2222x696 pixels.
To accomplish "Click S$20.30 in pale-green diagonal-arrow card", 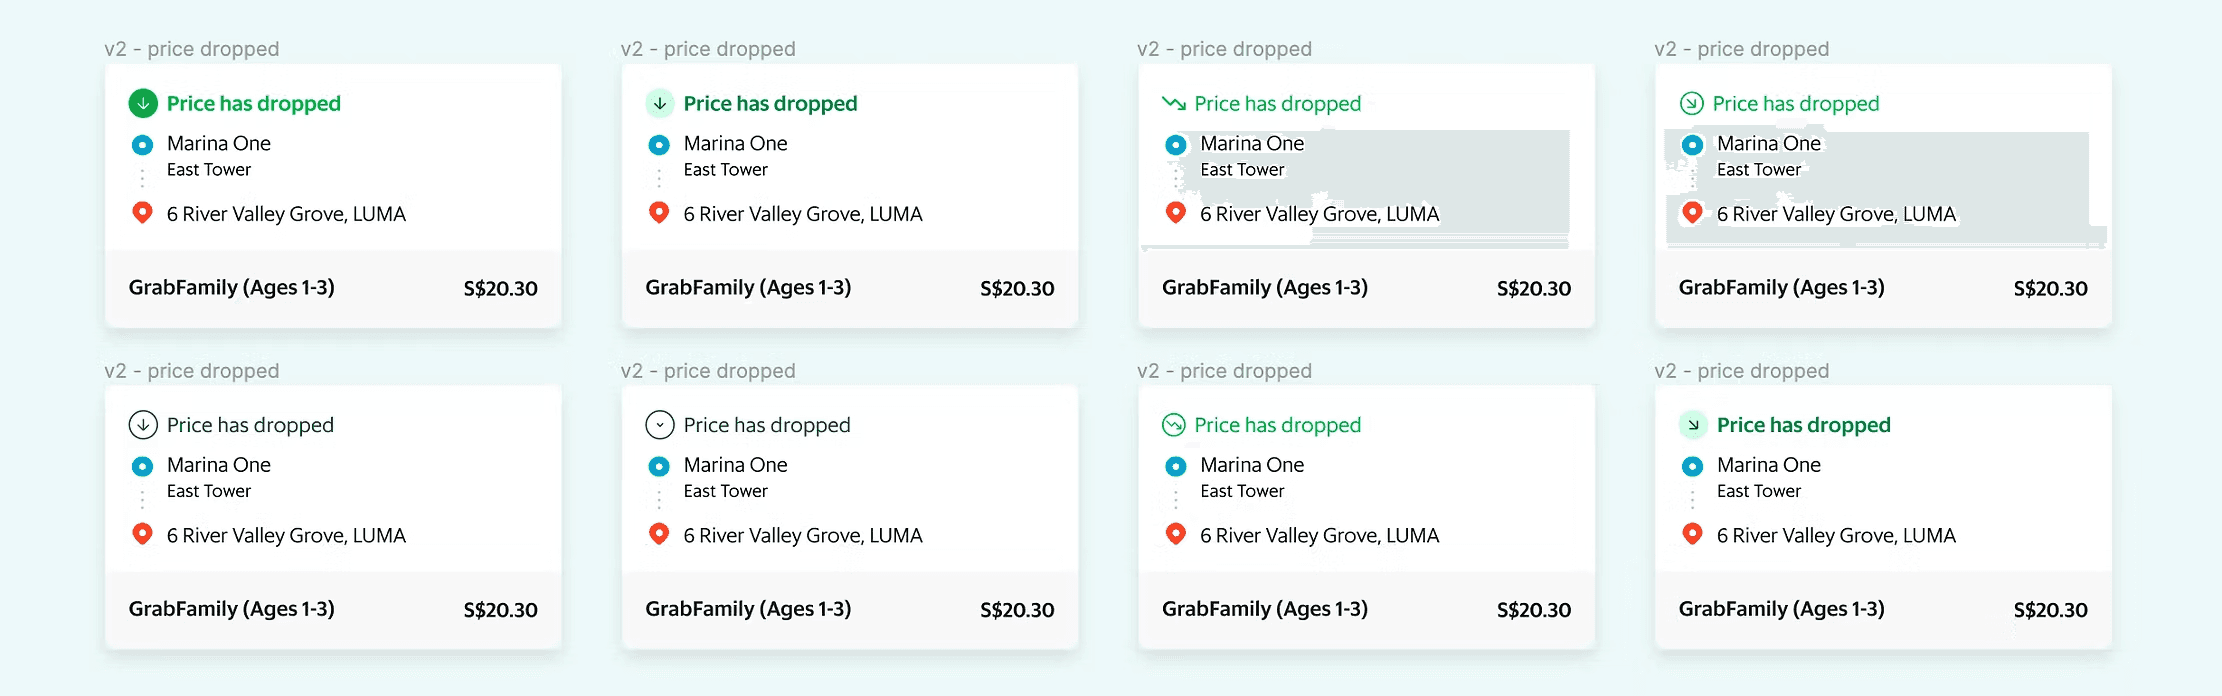I will [x=2050, y=610].
